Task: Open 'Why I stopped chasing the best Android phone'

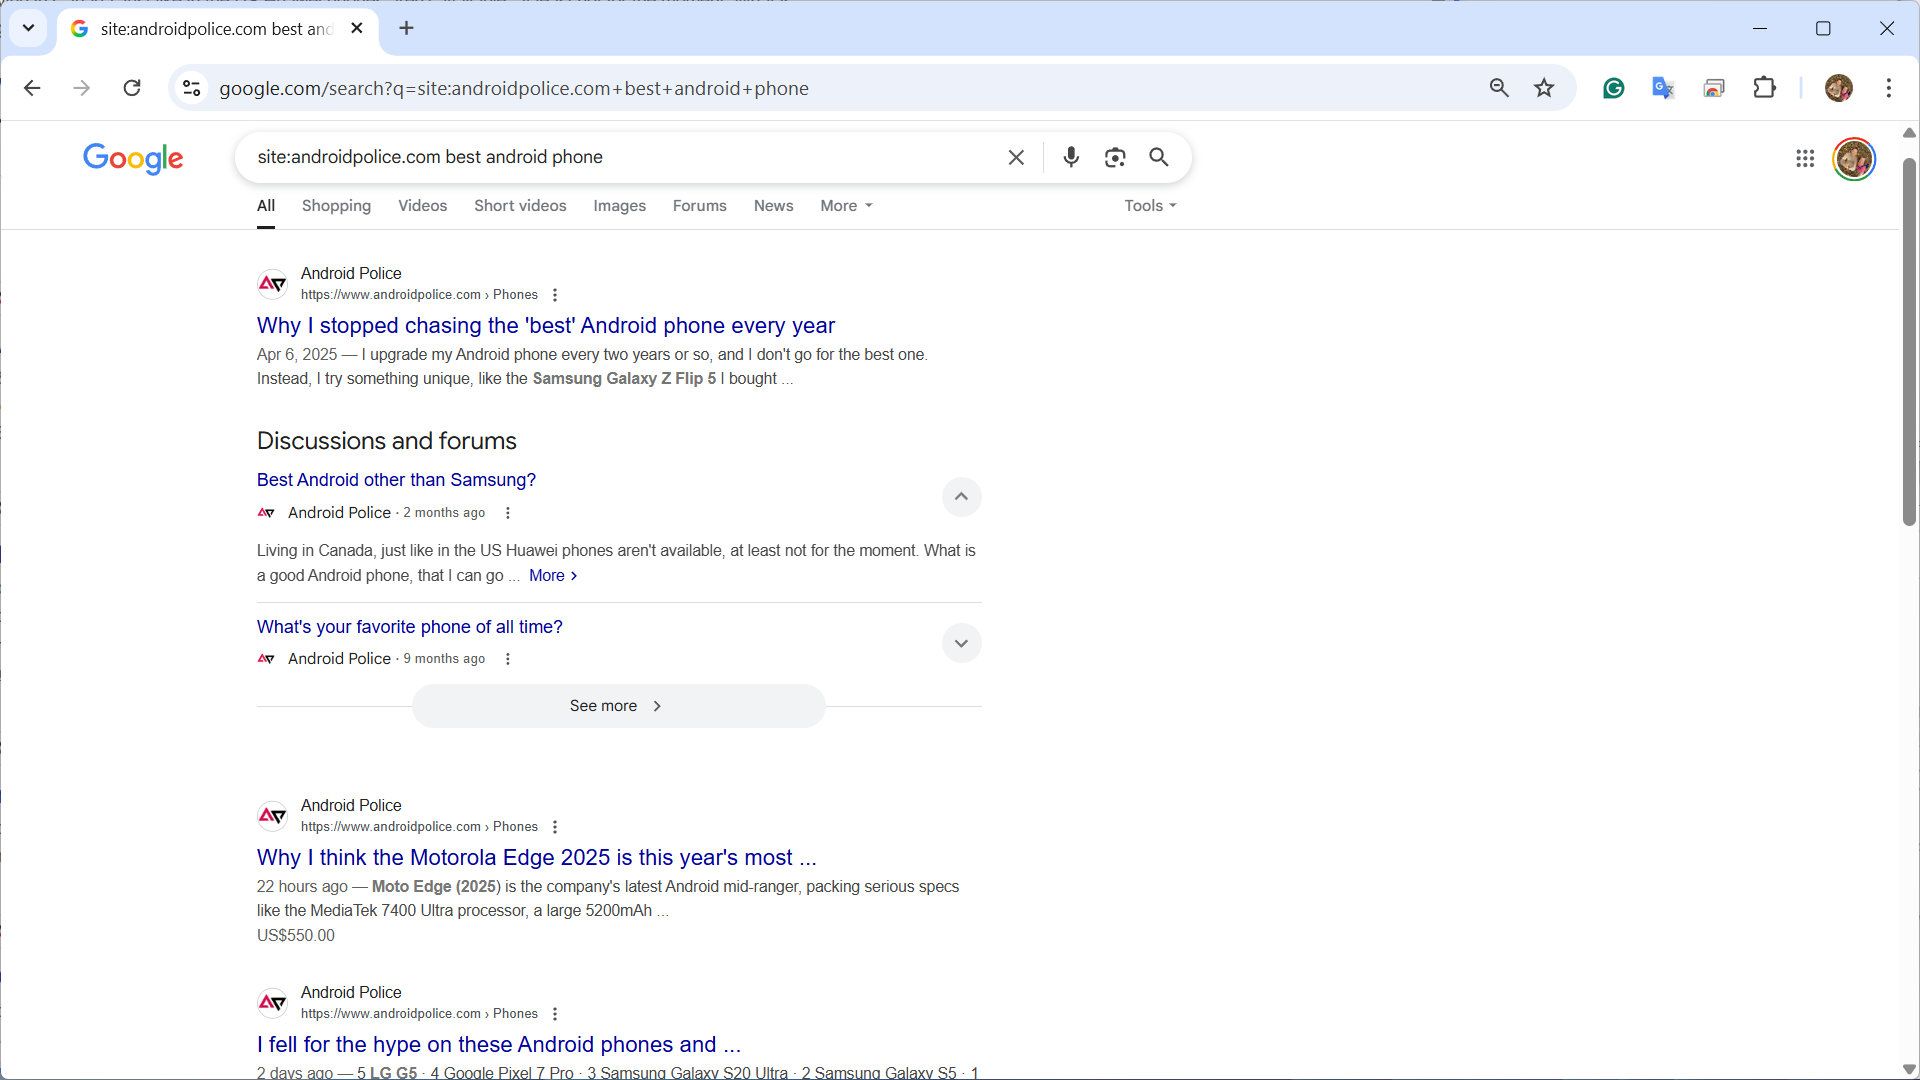Action: (x=545, y=325)
